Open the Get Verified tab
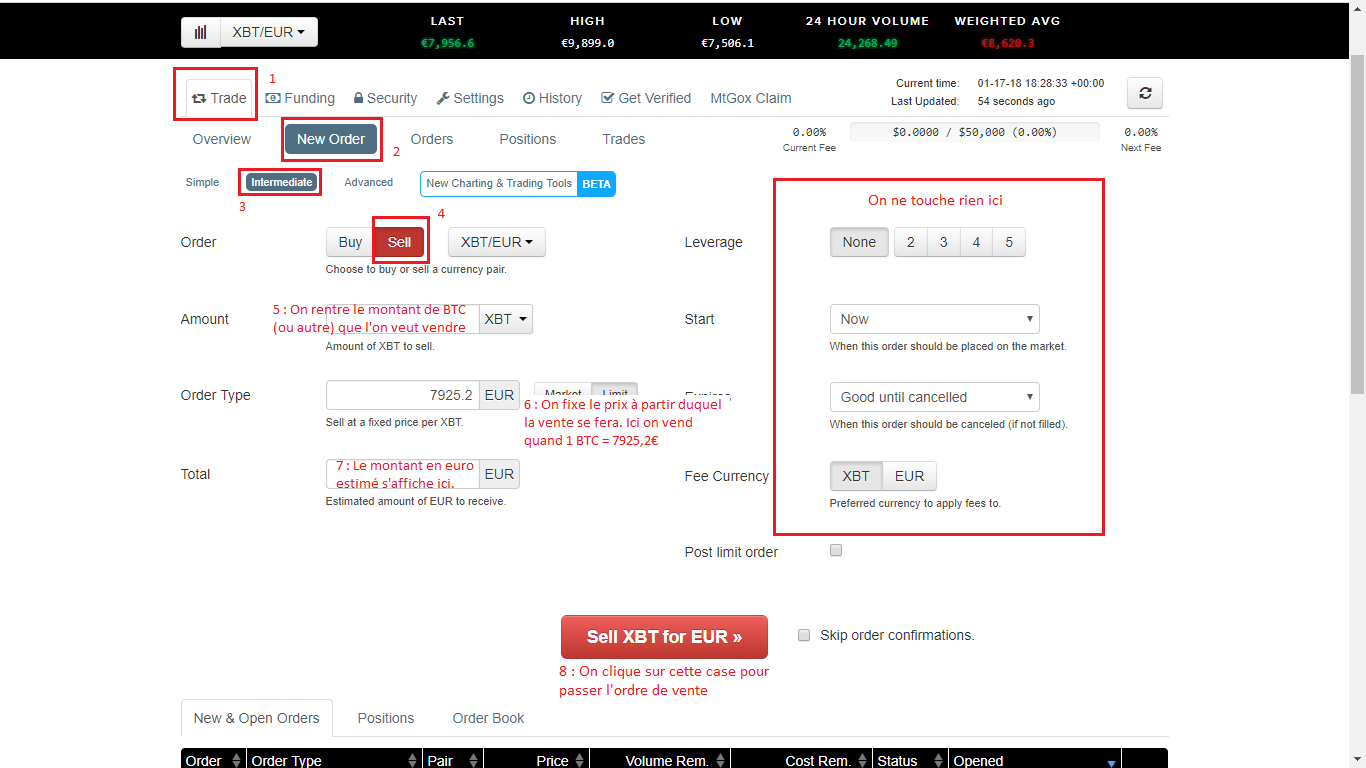The image size is (1366, 768). pyautogui.click(x=646, y=98)
